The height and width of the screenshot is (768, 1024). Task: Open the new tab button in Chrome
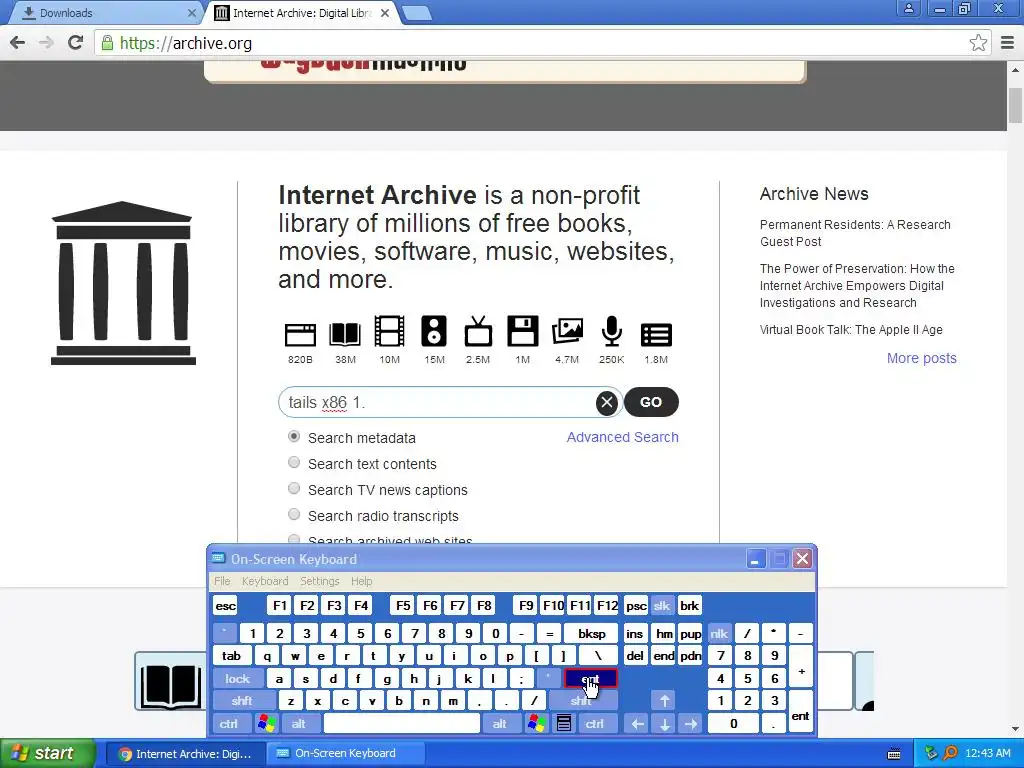pos(416,13)
